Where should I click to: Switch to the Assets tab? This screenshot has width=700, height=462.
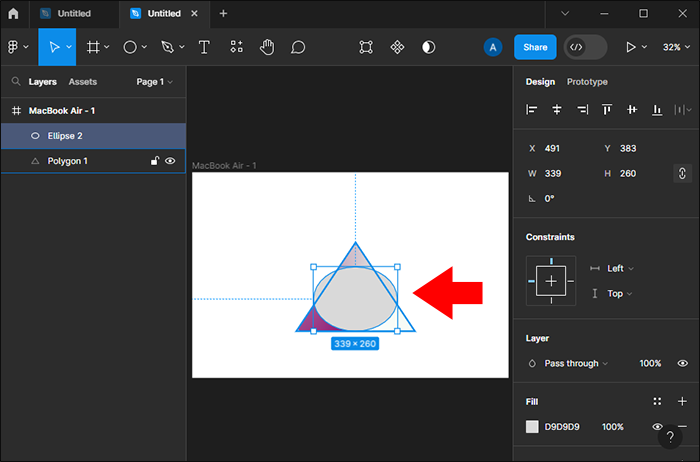point(82,82)
